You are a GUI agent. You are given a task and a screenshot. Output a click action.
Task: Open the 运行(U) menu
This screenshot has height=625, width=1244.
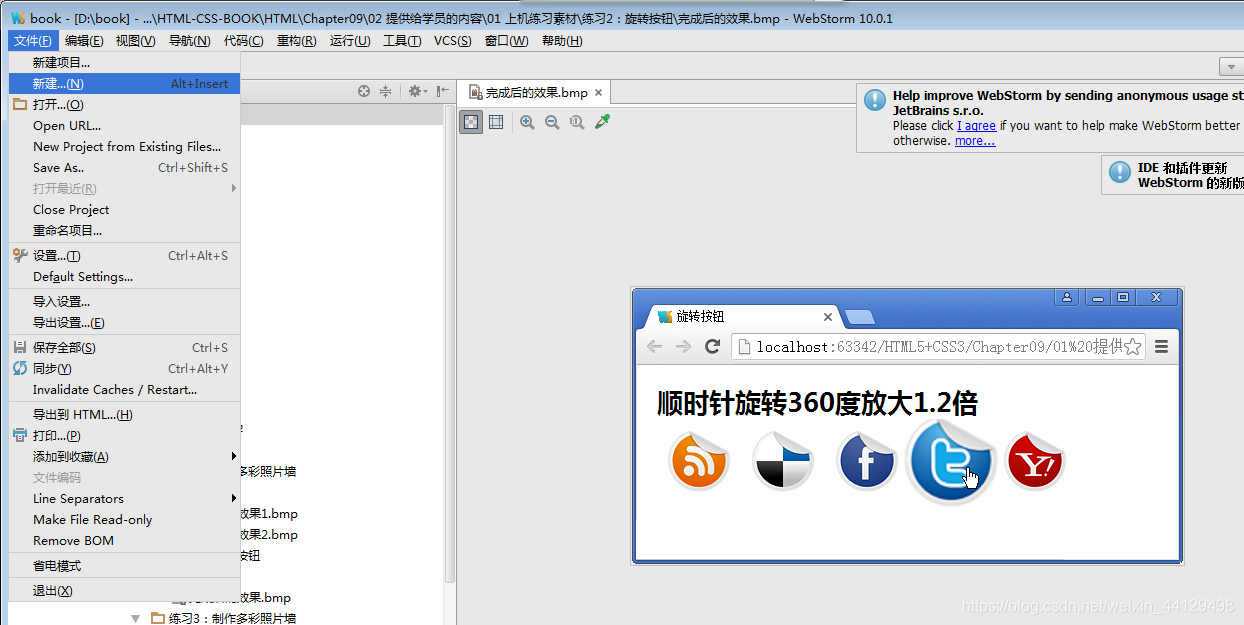click(350, 41)
